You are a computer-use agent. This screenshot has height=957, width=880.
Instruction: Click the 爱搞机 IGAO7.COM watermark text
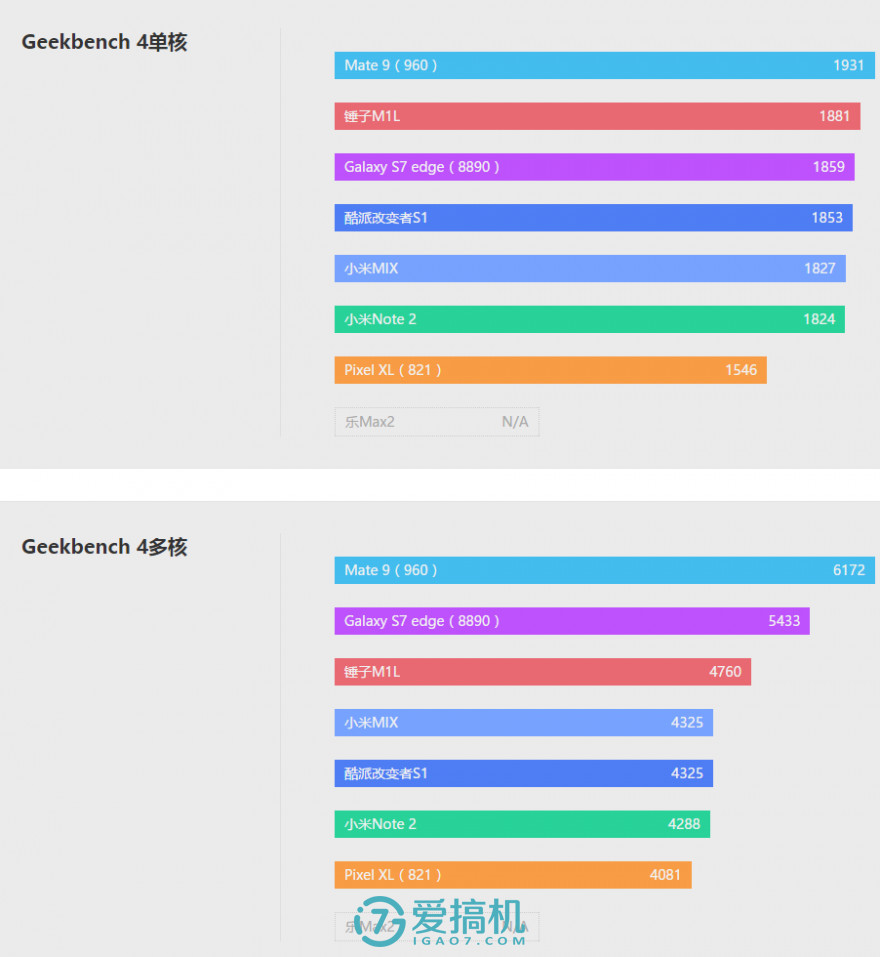[469, 922]
